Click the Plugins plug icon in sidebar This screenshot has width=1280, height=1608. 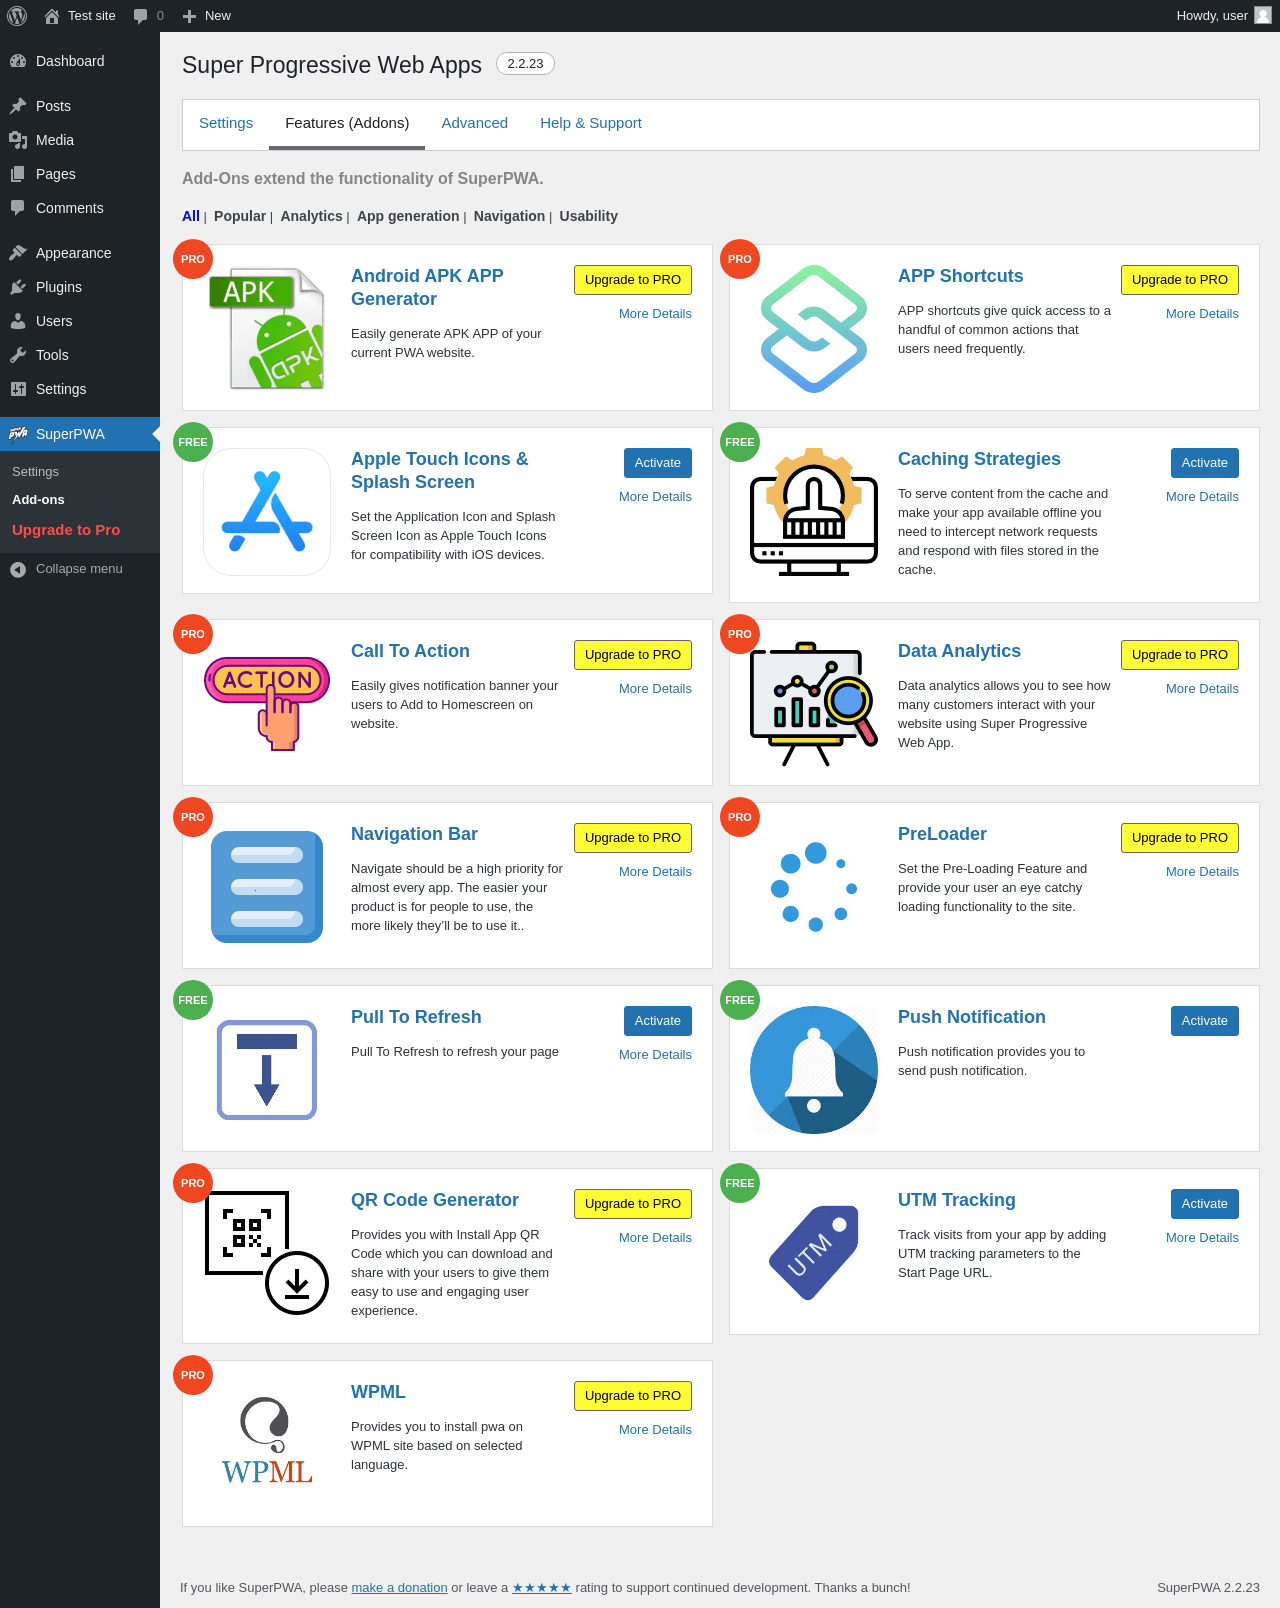coord(18,287)
